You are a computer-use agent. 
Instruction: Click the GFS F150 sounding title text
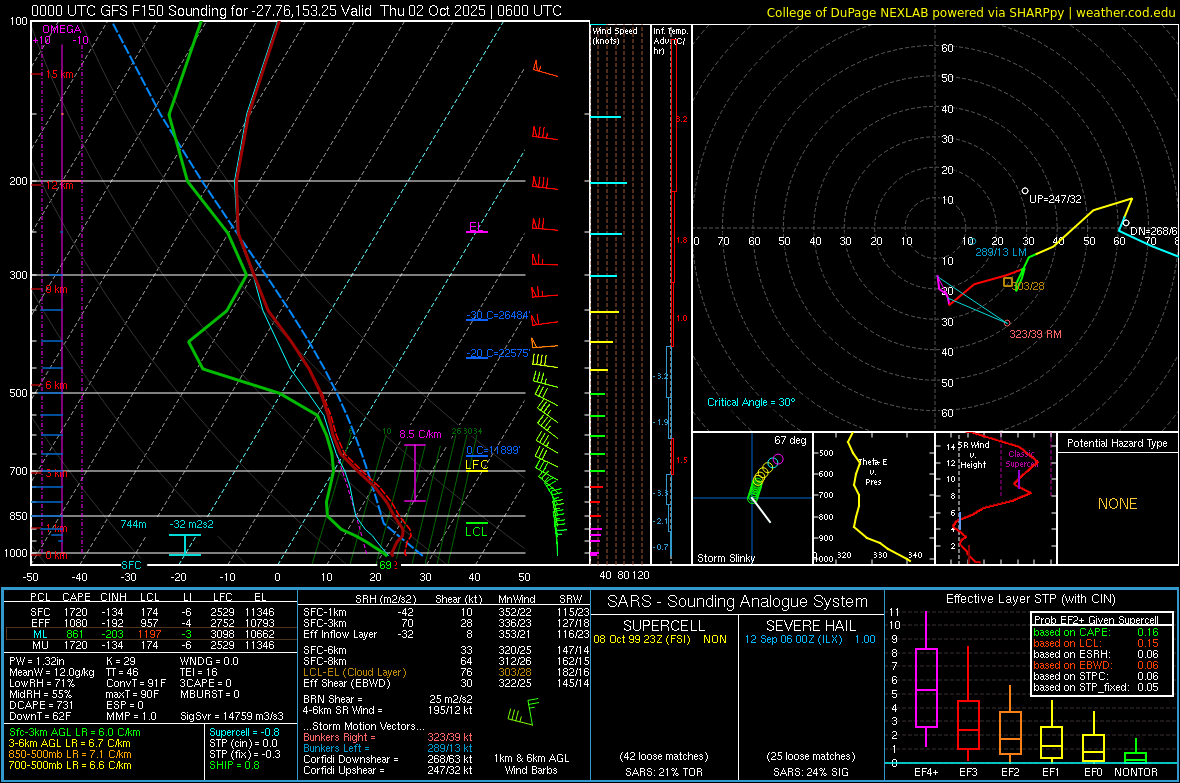[297, 11]
